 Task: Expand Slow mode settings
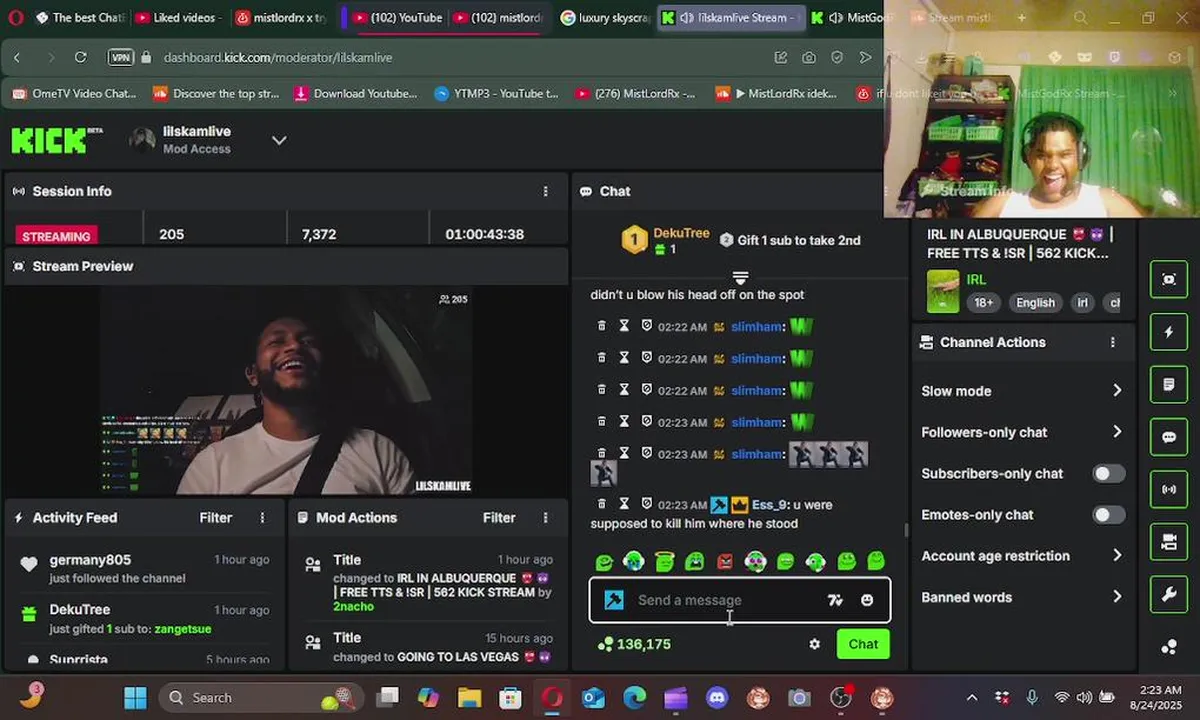click(1022, 391)
